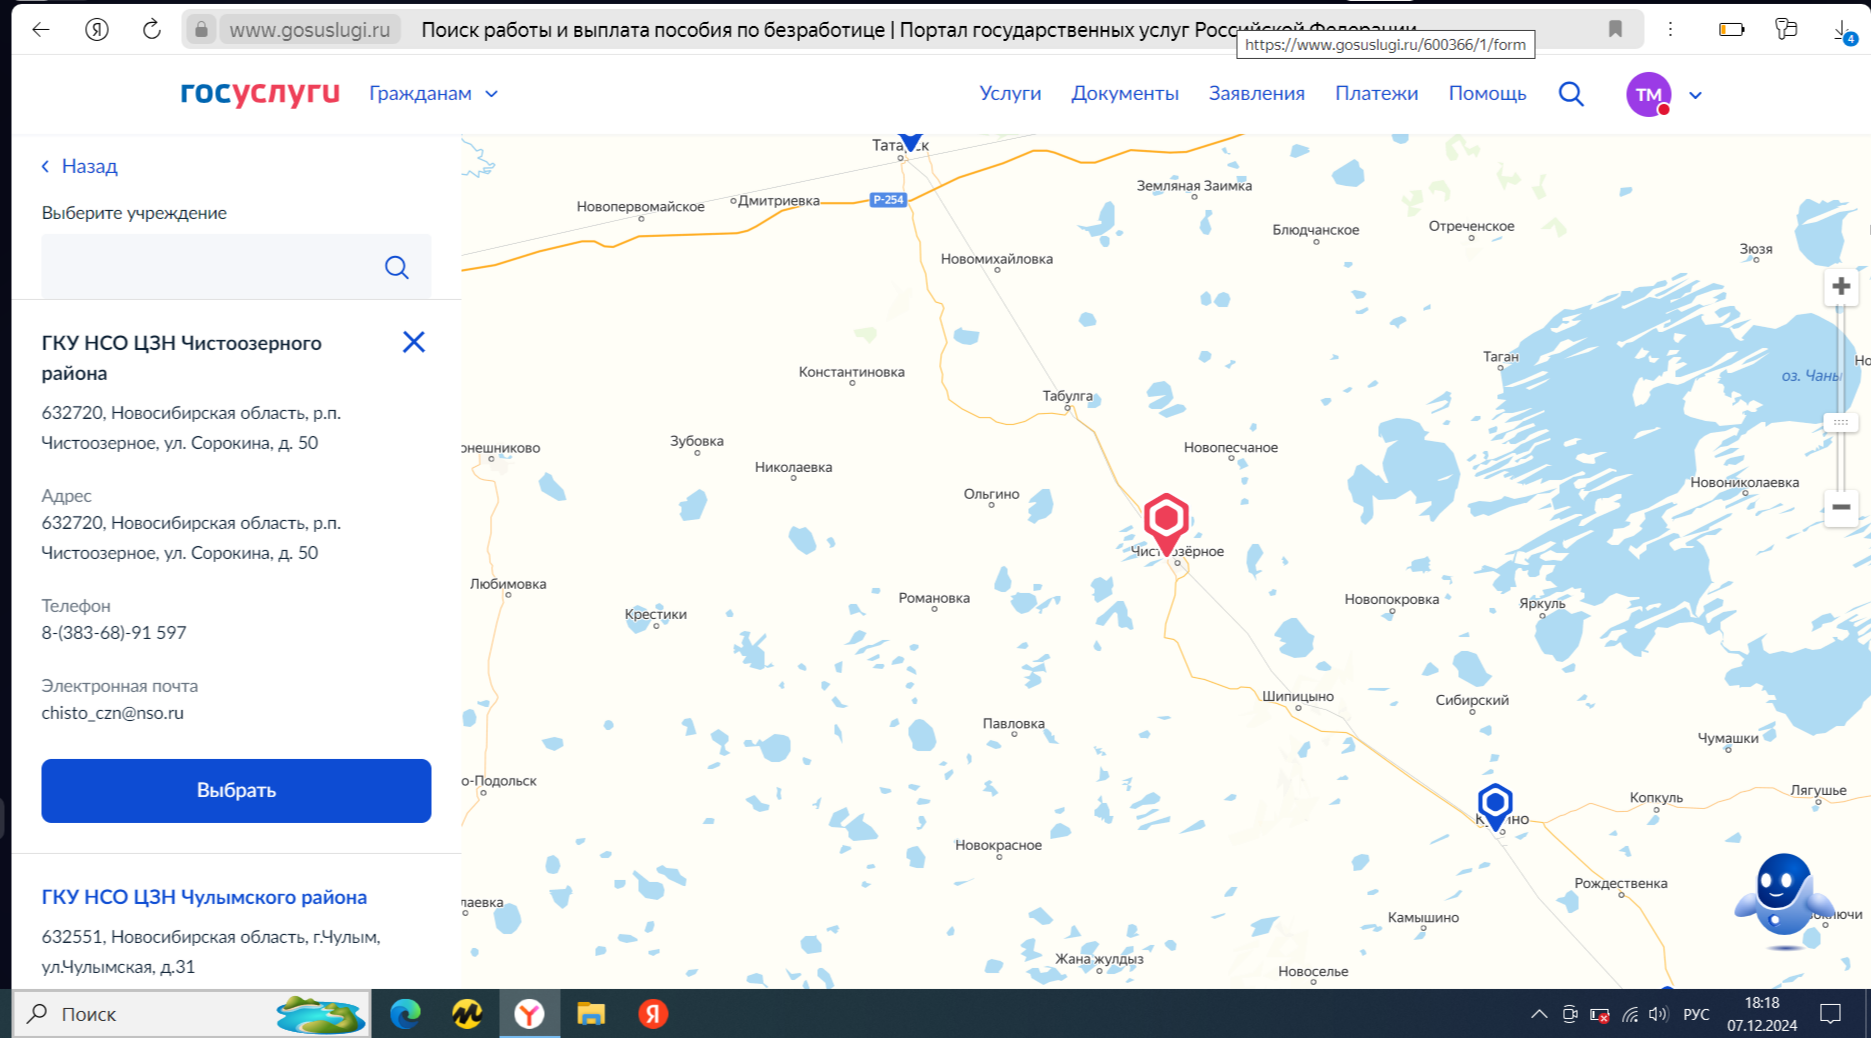Click the bookmark icon in address bar
The image size is (1871, 1038).
point(1614,29)
